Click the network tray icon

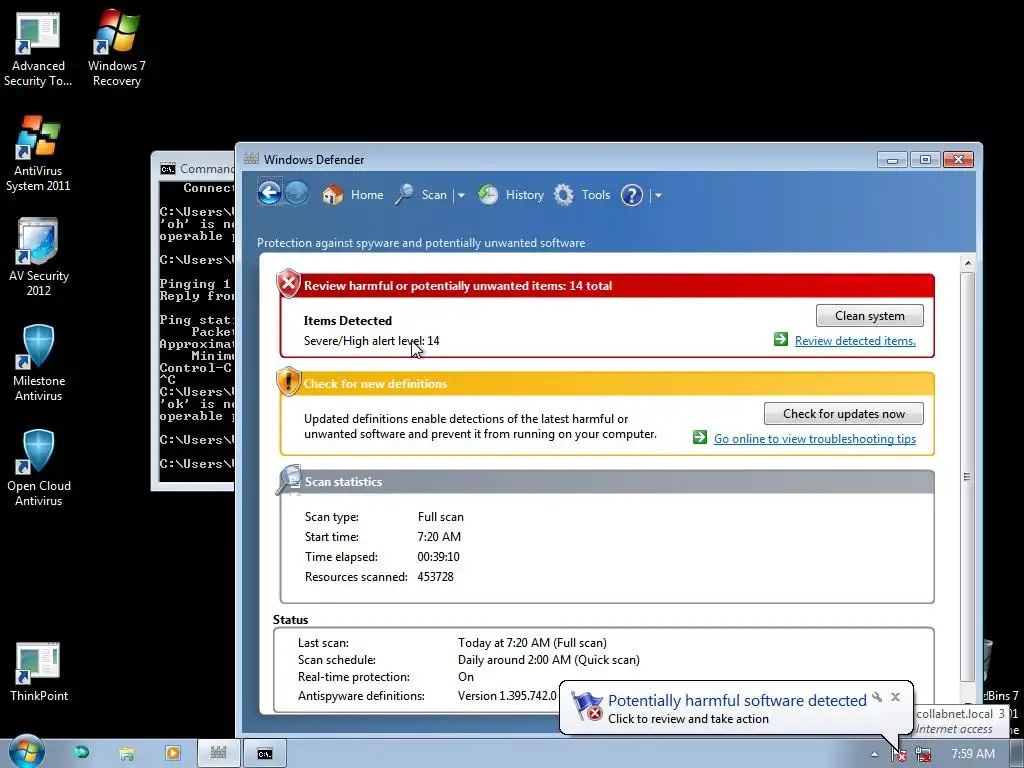click(x=923, y=754)
